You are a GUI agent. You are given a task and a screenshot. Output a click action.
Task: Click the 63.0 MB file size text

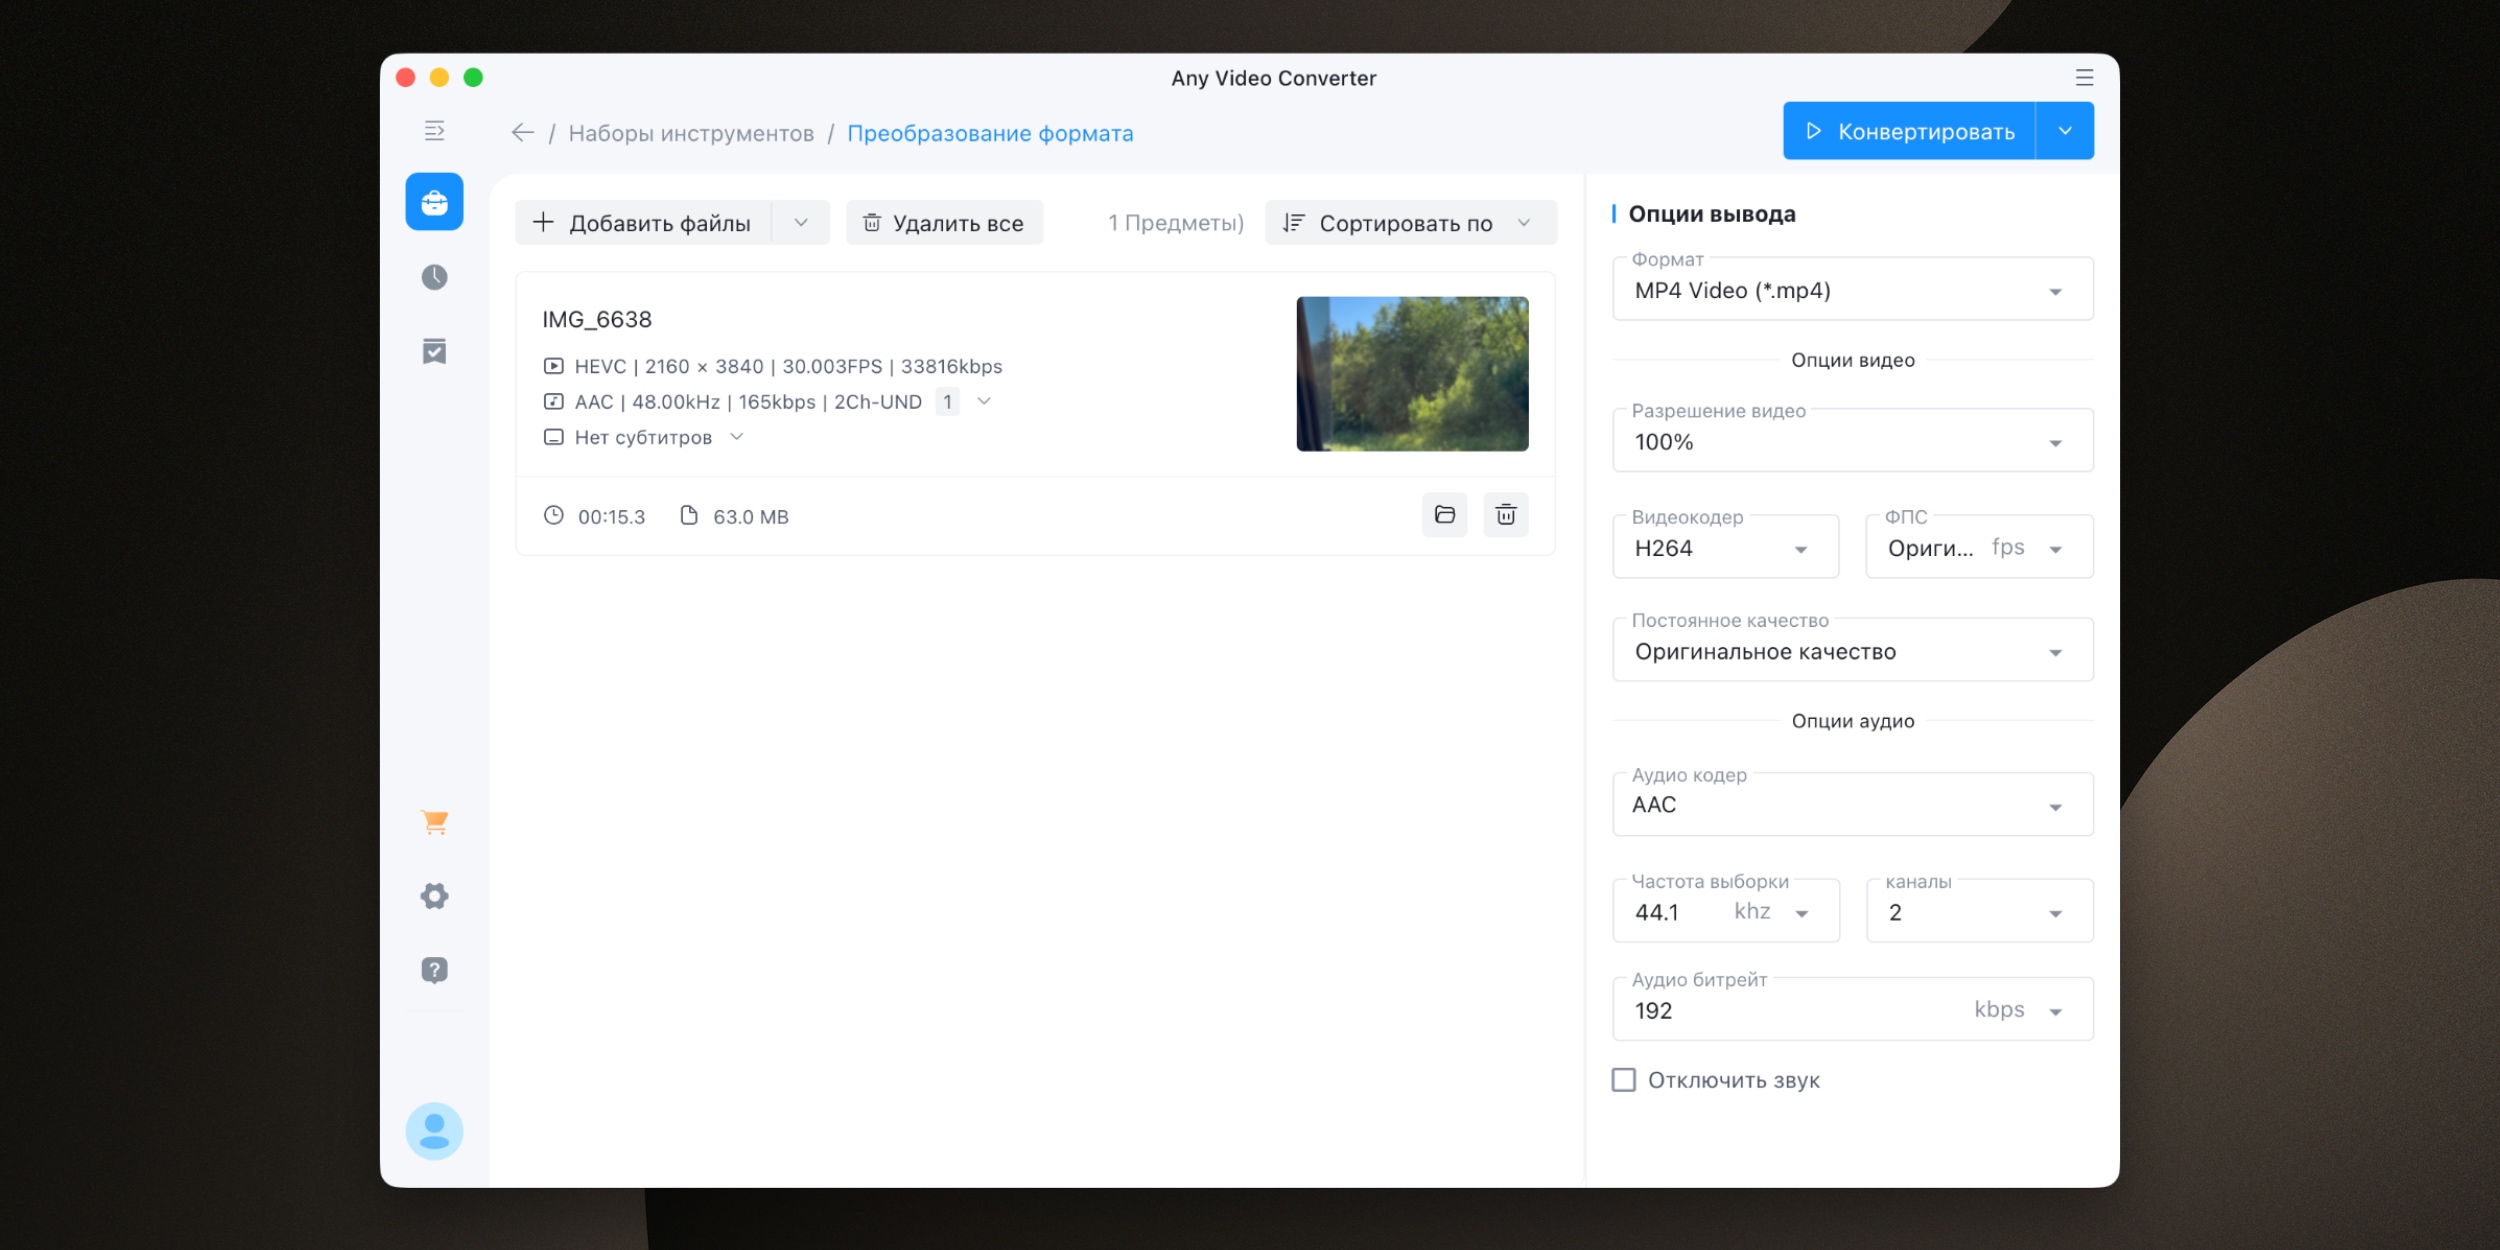click(751, 517)
